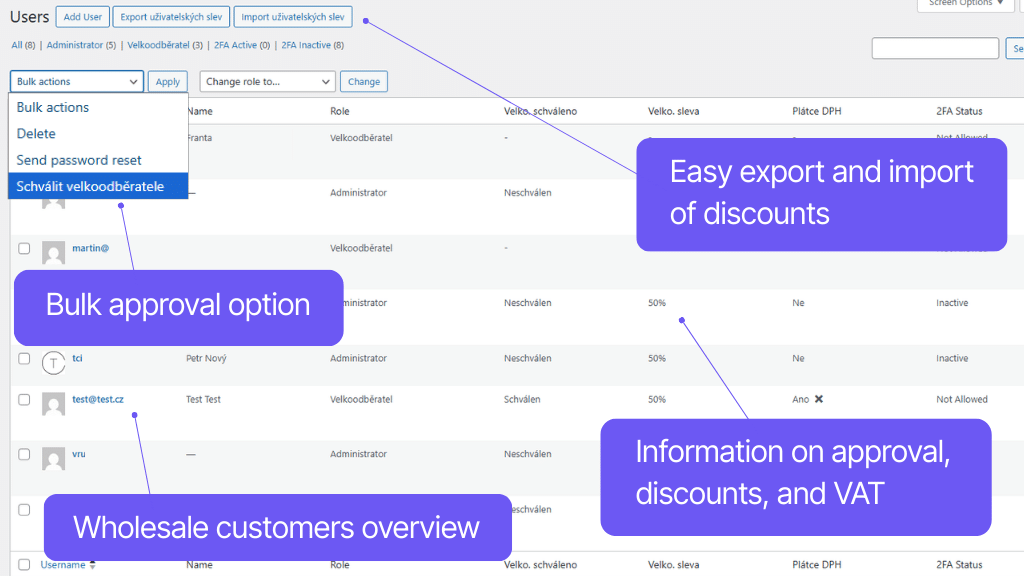Focus the users search field
This screenshot has width=1024, height=576.
935,48
